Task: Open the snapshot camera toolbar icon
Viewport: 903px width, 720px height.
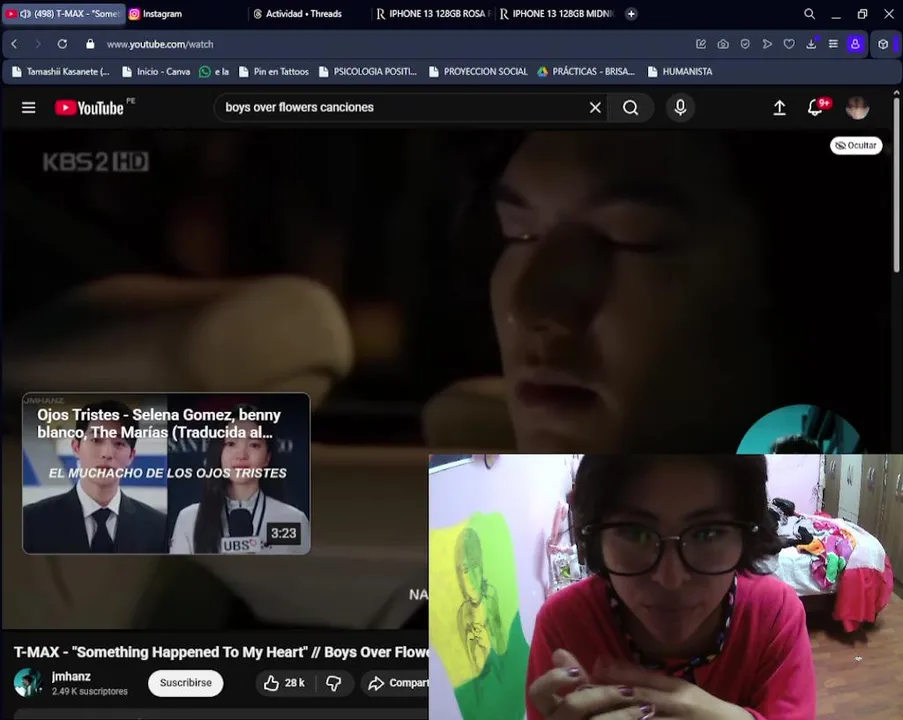Action: pos(723,44)
